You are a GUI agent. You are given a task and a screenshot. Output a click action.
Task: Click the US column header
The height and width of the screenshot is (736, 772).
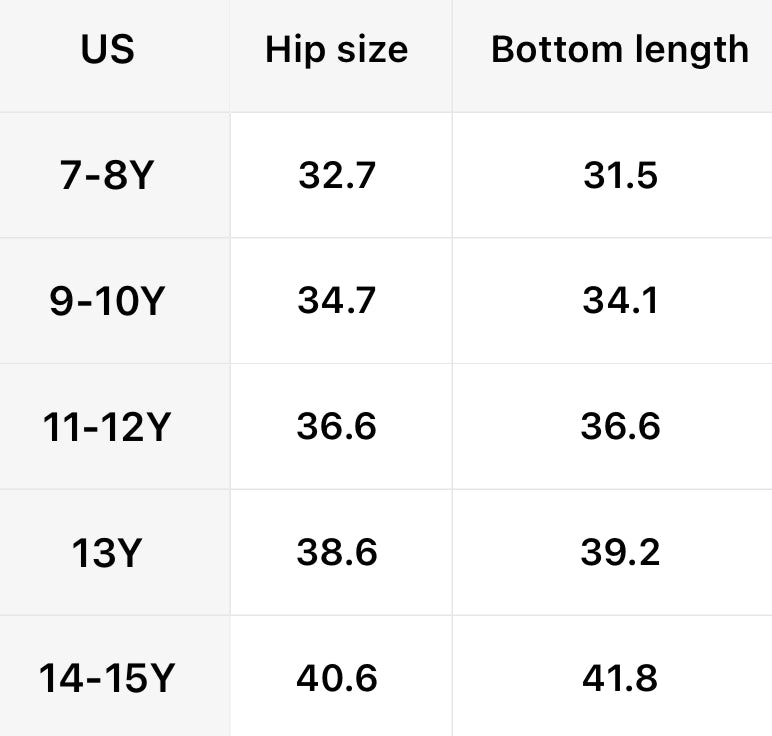(x=107, y=50)
